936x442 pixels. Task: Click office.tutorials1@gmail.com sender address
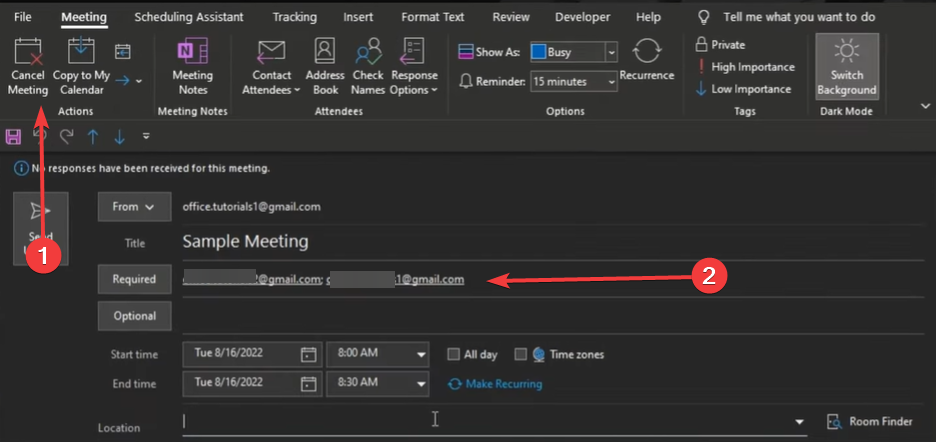[251, 207]
